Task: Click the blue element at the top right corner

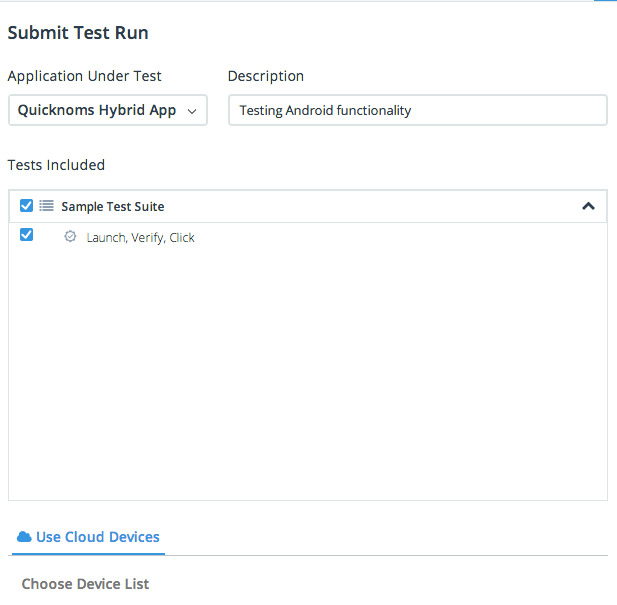Action: click(x=605, y=2)
